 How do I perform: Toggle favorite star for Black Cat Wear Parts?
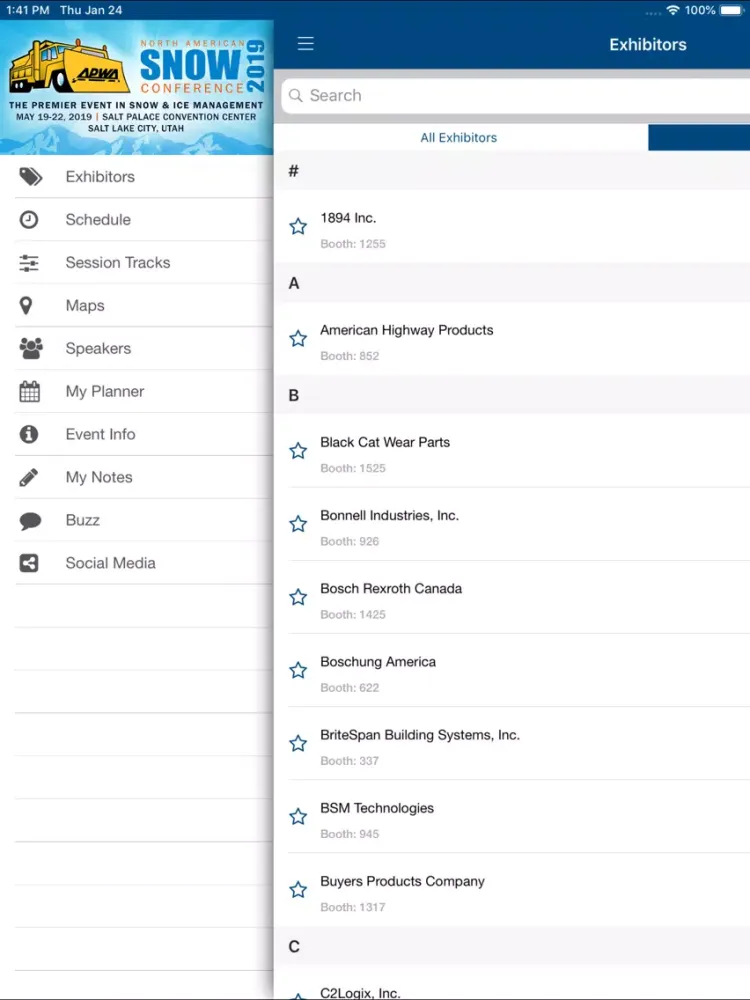pos(298,451)
